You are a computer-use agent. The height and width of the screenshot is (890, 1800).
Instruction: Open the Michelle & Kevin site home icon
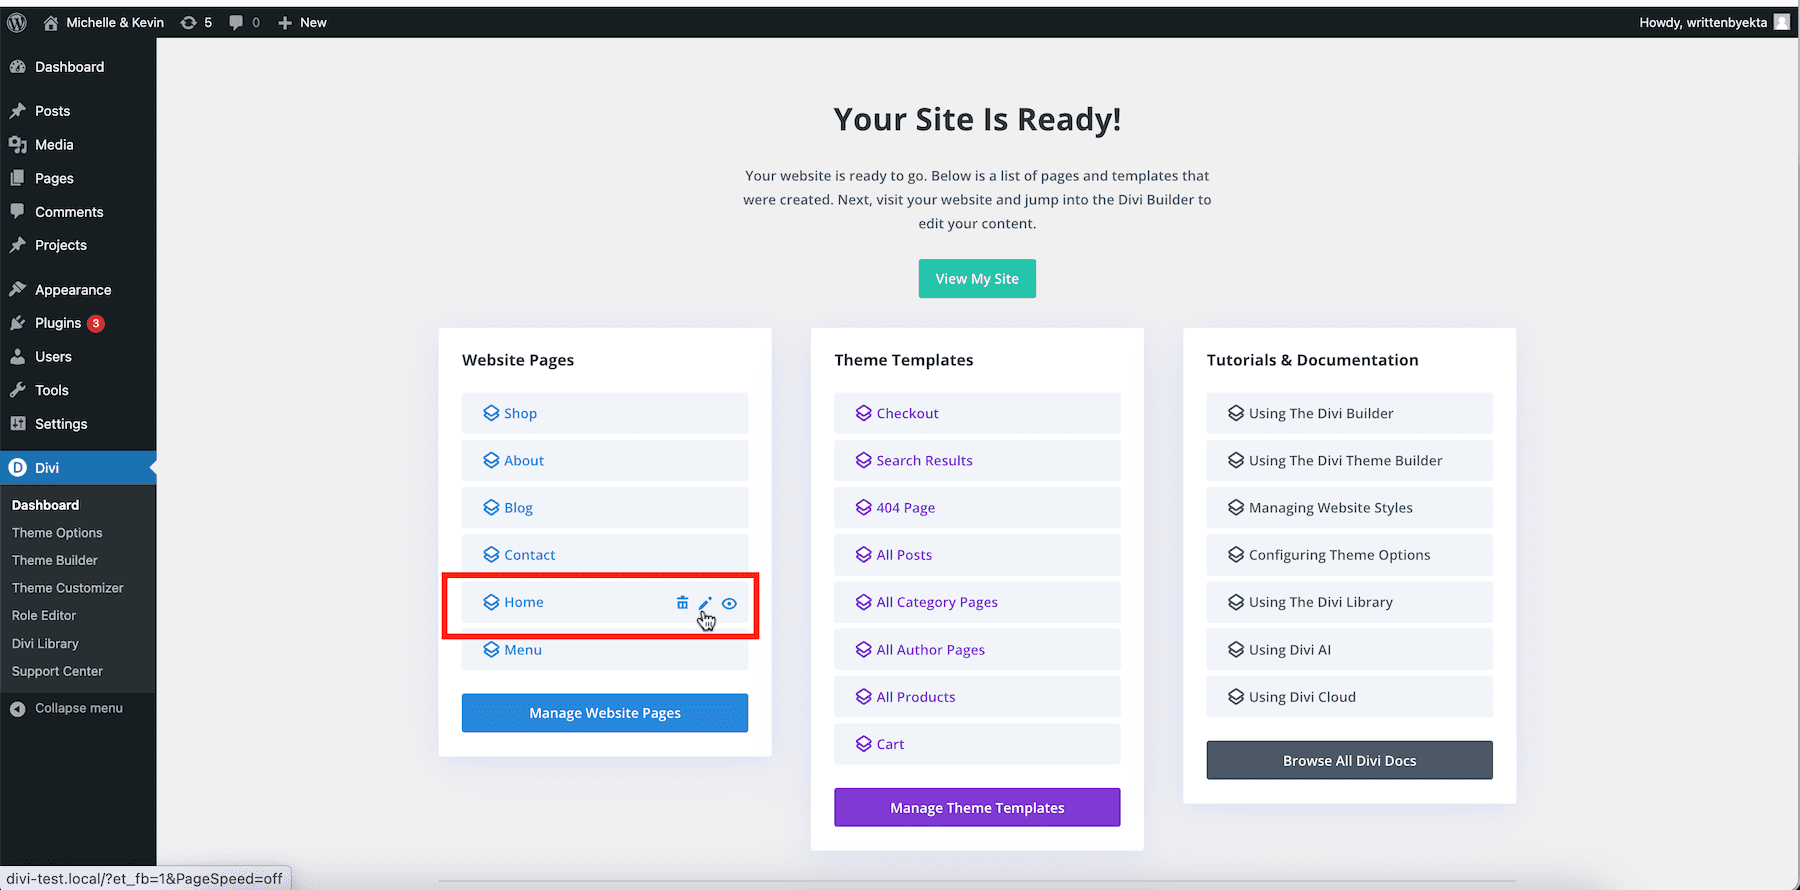pos(51,22)
